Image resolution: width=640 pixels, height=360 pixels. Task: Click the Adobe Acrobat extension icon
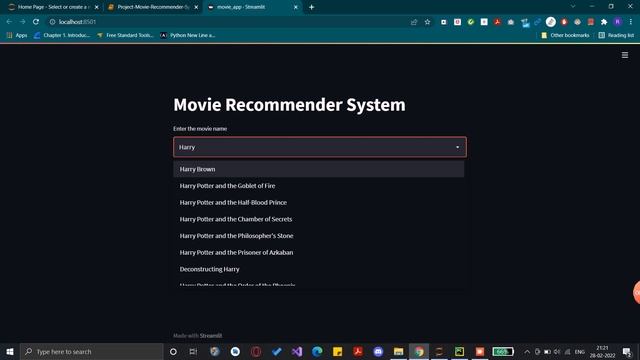[x=497, y=22]
